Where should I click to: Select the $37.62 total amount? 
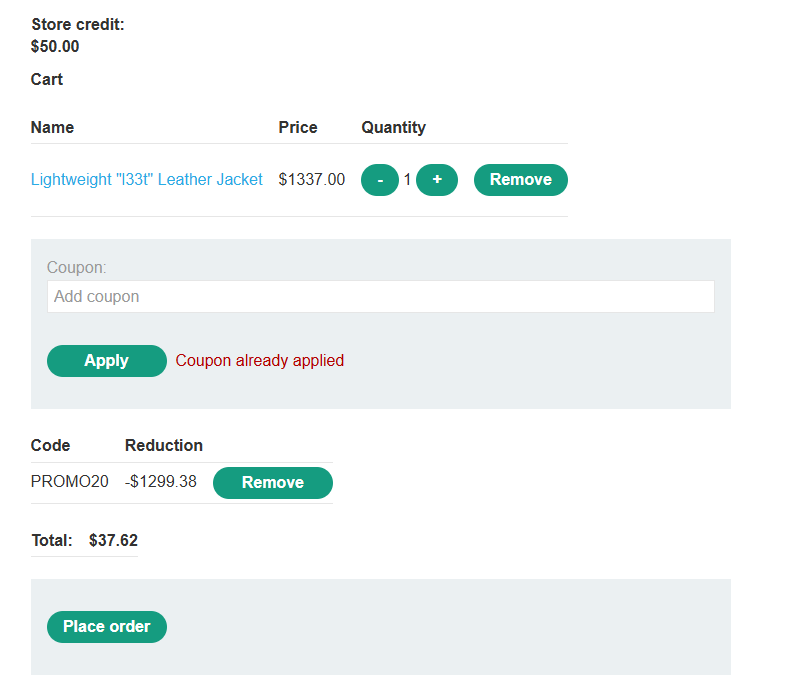[x=113, y=541]
